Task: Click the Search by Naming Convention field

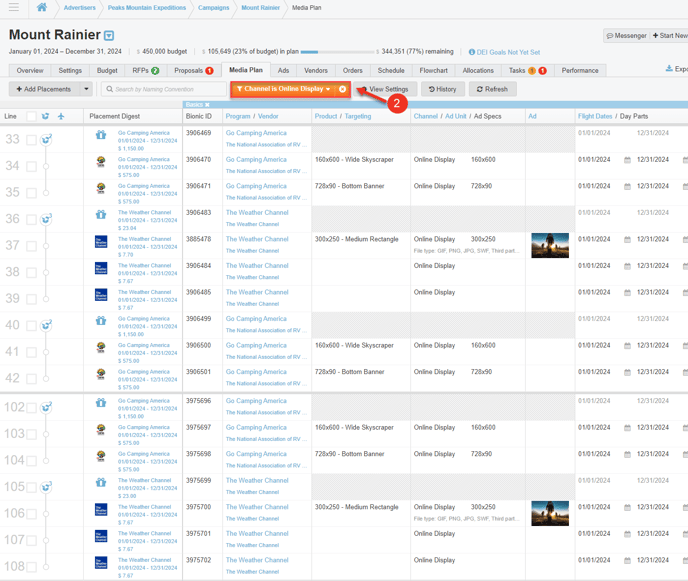Action: tap(164, 89)
